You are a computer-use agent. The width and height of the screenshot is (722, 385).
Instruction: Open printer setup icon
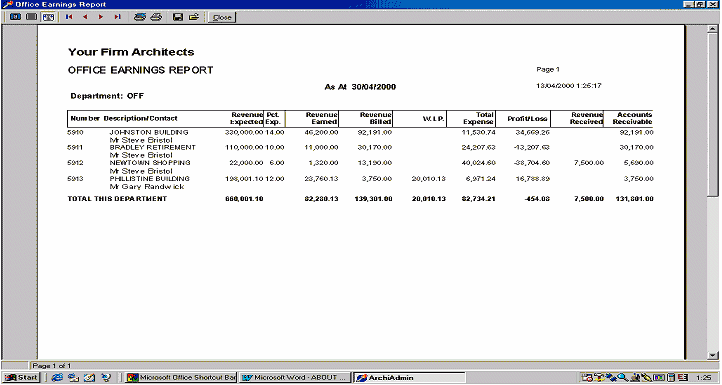pyautogui.click(x=140, y=17)
